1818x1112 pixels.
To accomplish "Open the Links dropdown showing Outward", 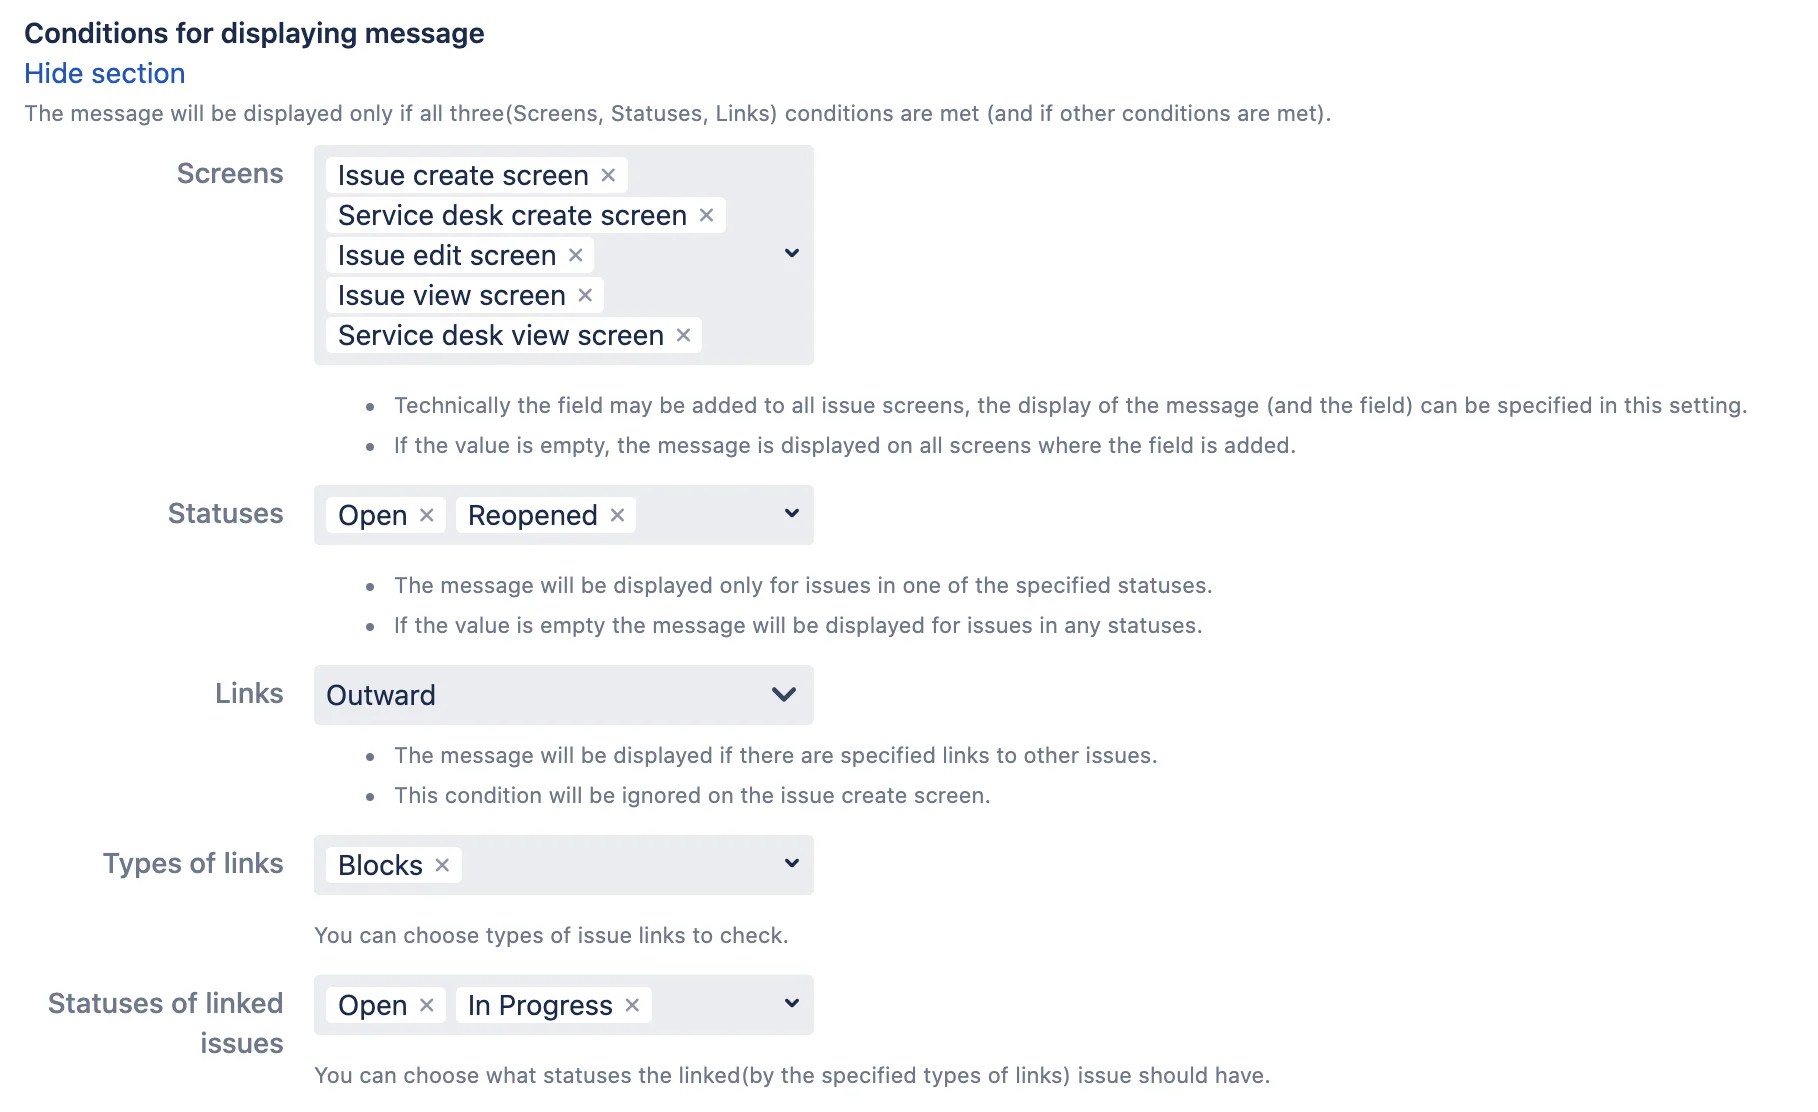I will click(564, 695).
